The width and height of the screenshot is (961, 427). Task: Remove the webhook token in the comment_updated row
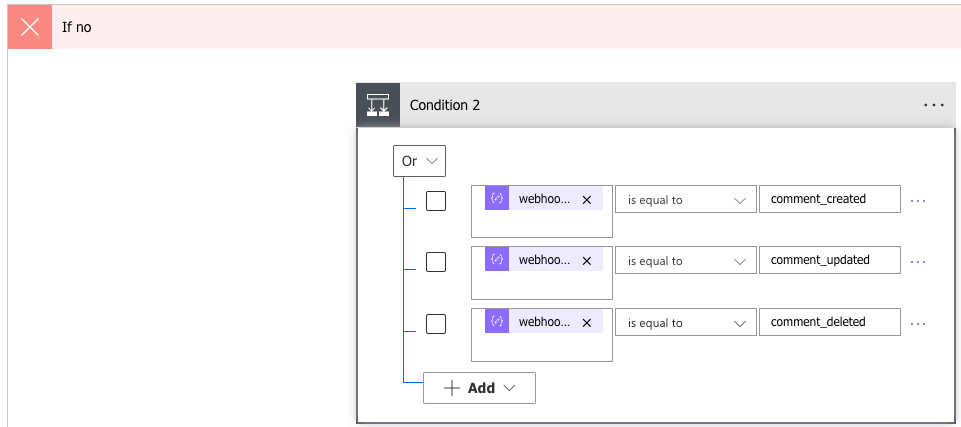coord(587,260)
